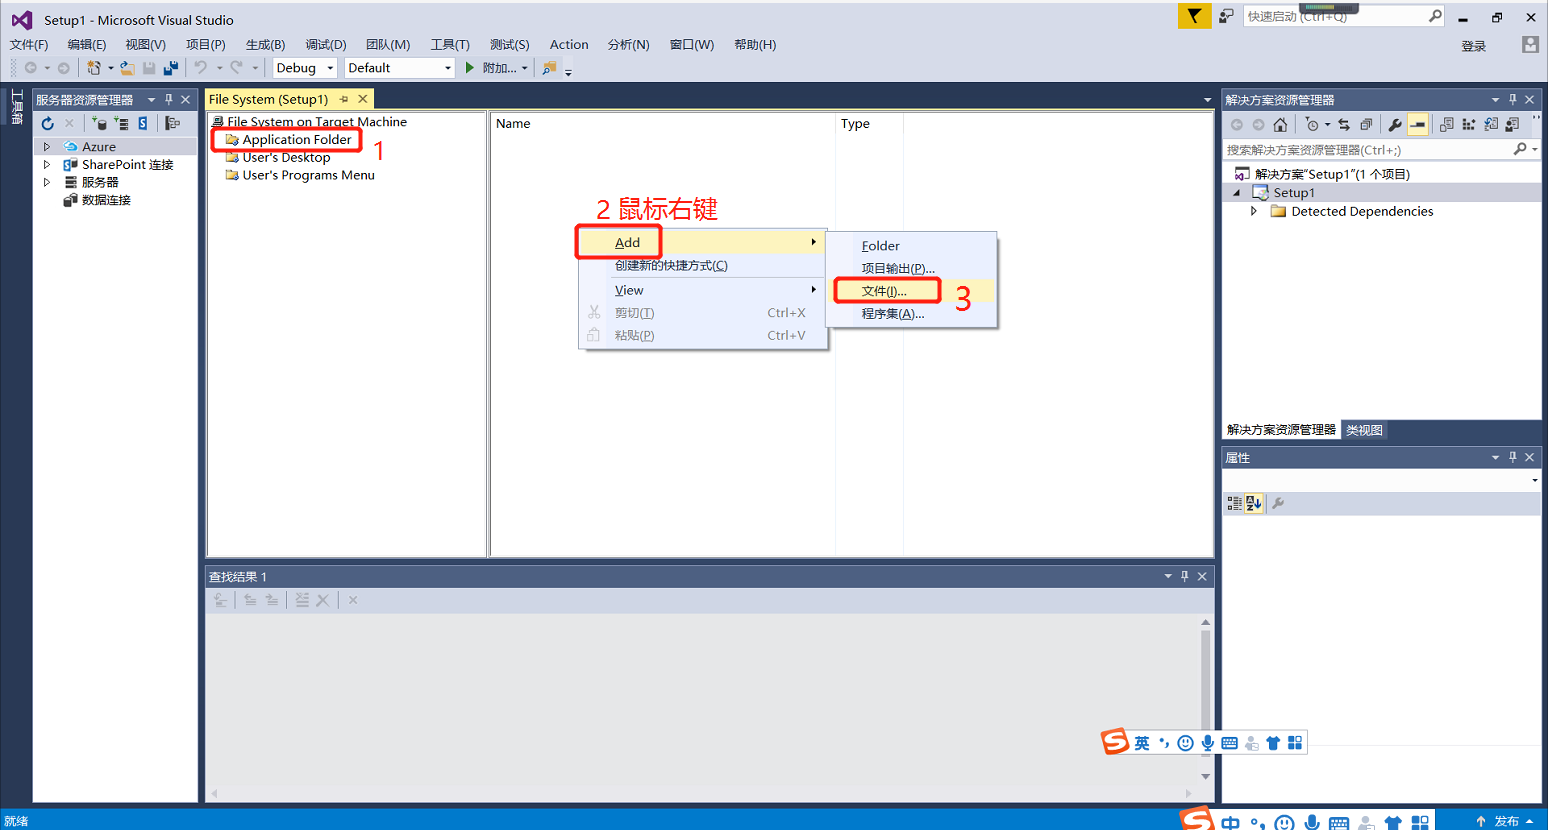Viewport: 1548px width, 830px height.
Task: Toggle alphabetical sort in Properties panel
Action: pyautogui.click(x=1254, y=504)
